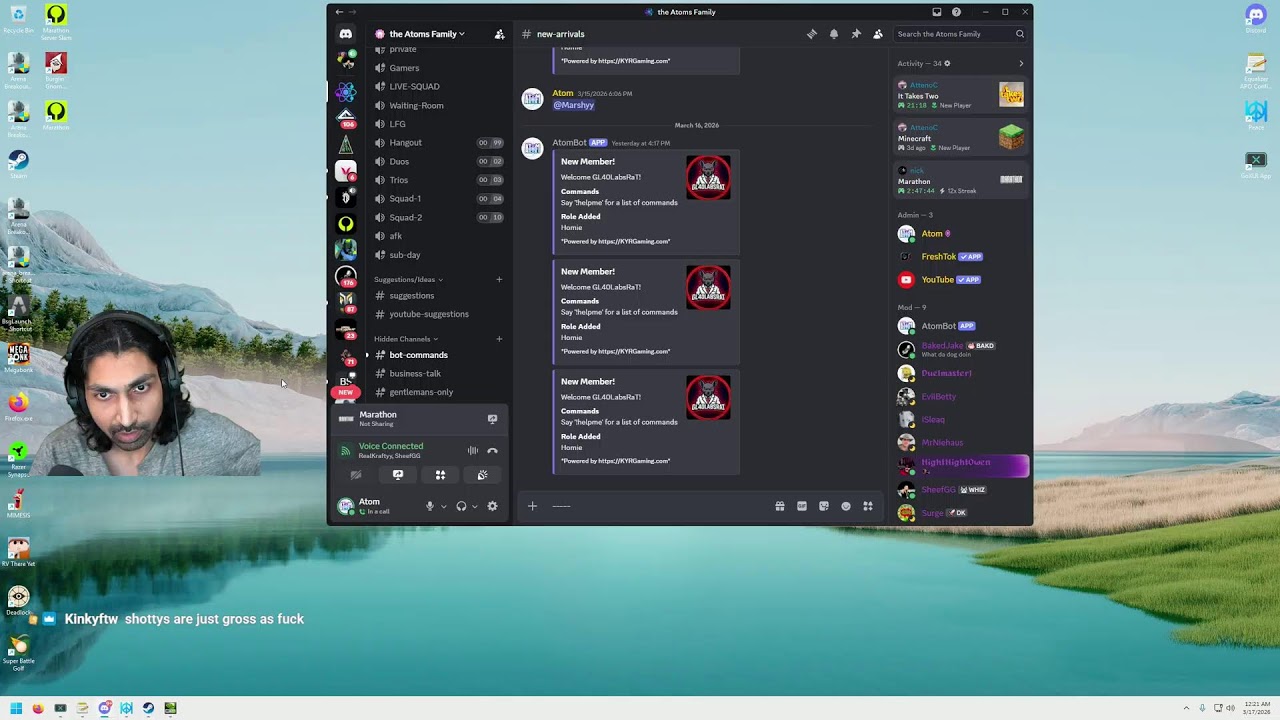Open youtube-suggestions channel
Viewport: 1280px width, 720px height.
[x=438, y=314]
